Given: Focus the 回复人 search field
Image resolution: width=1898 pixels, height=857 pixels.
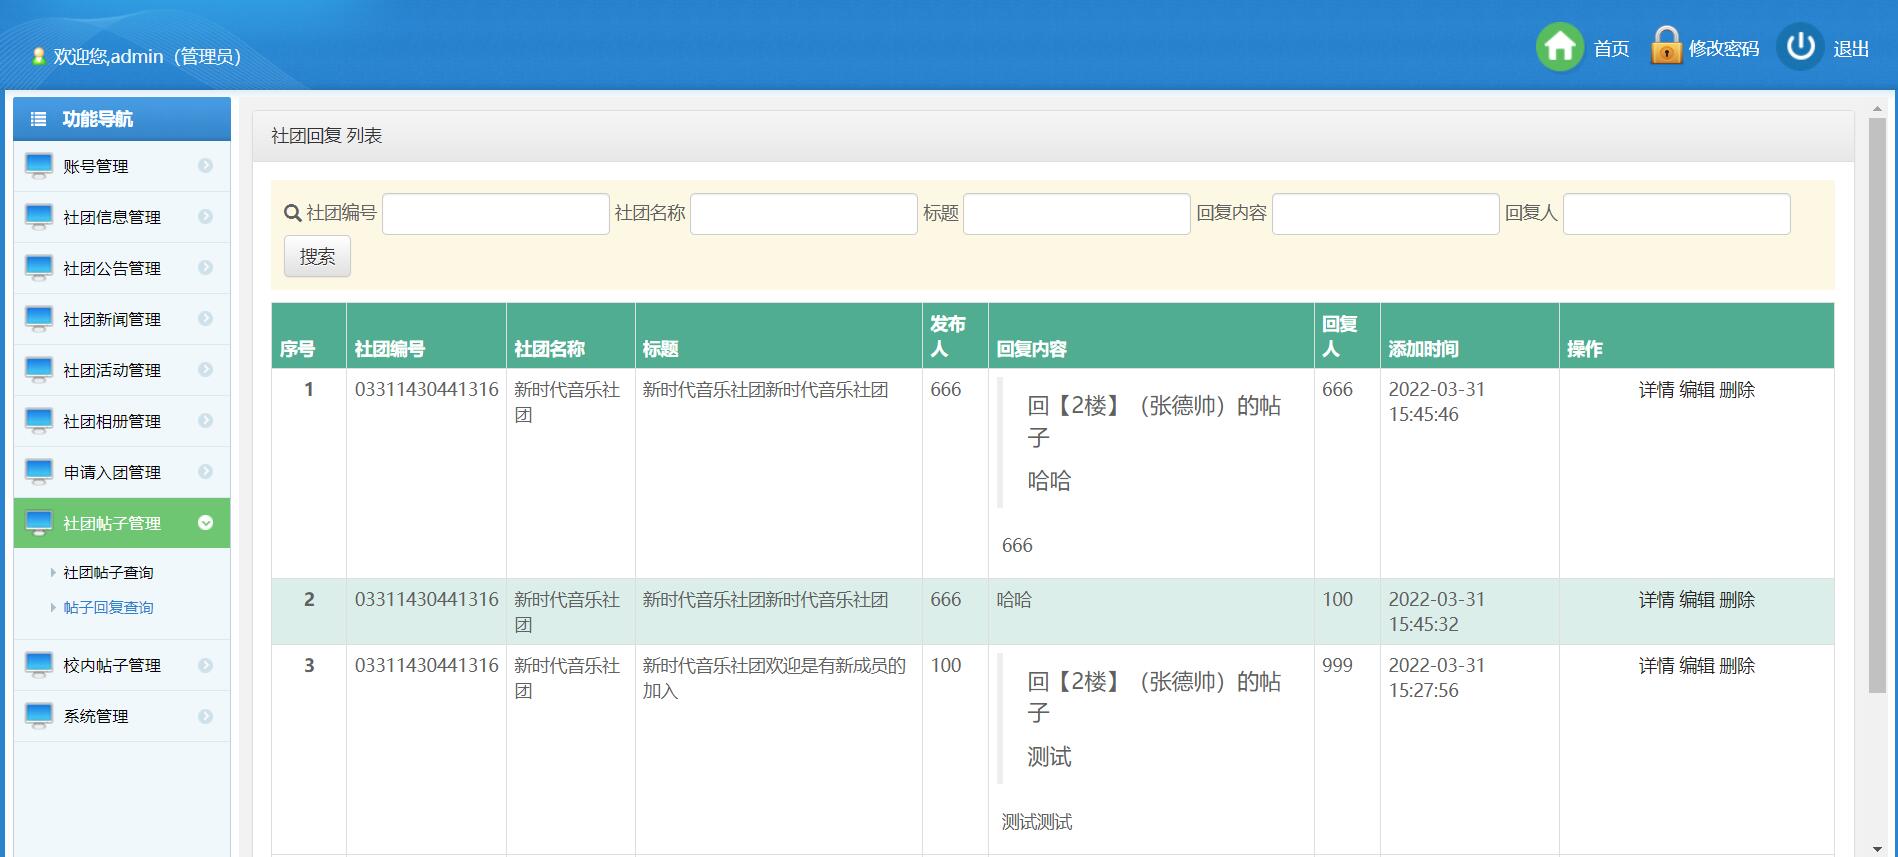Looking at the screenshot, I should point(1677,214).
